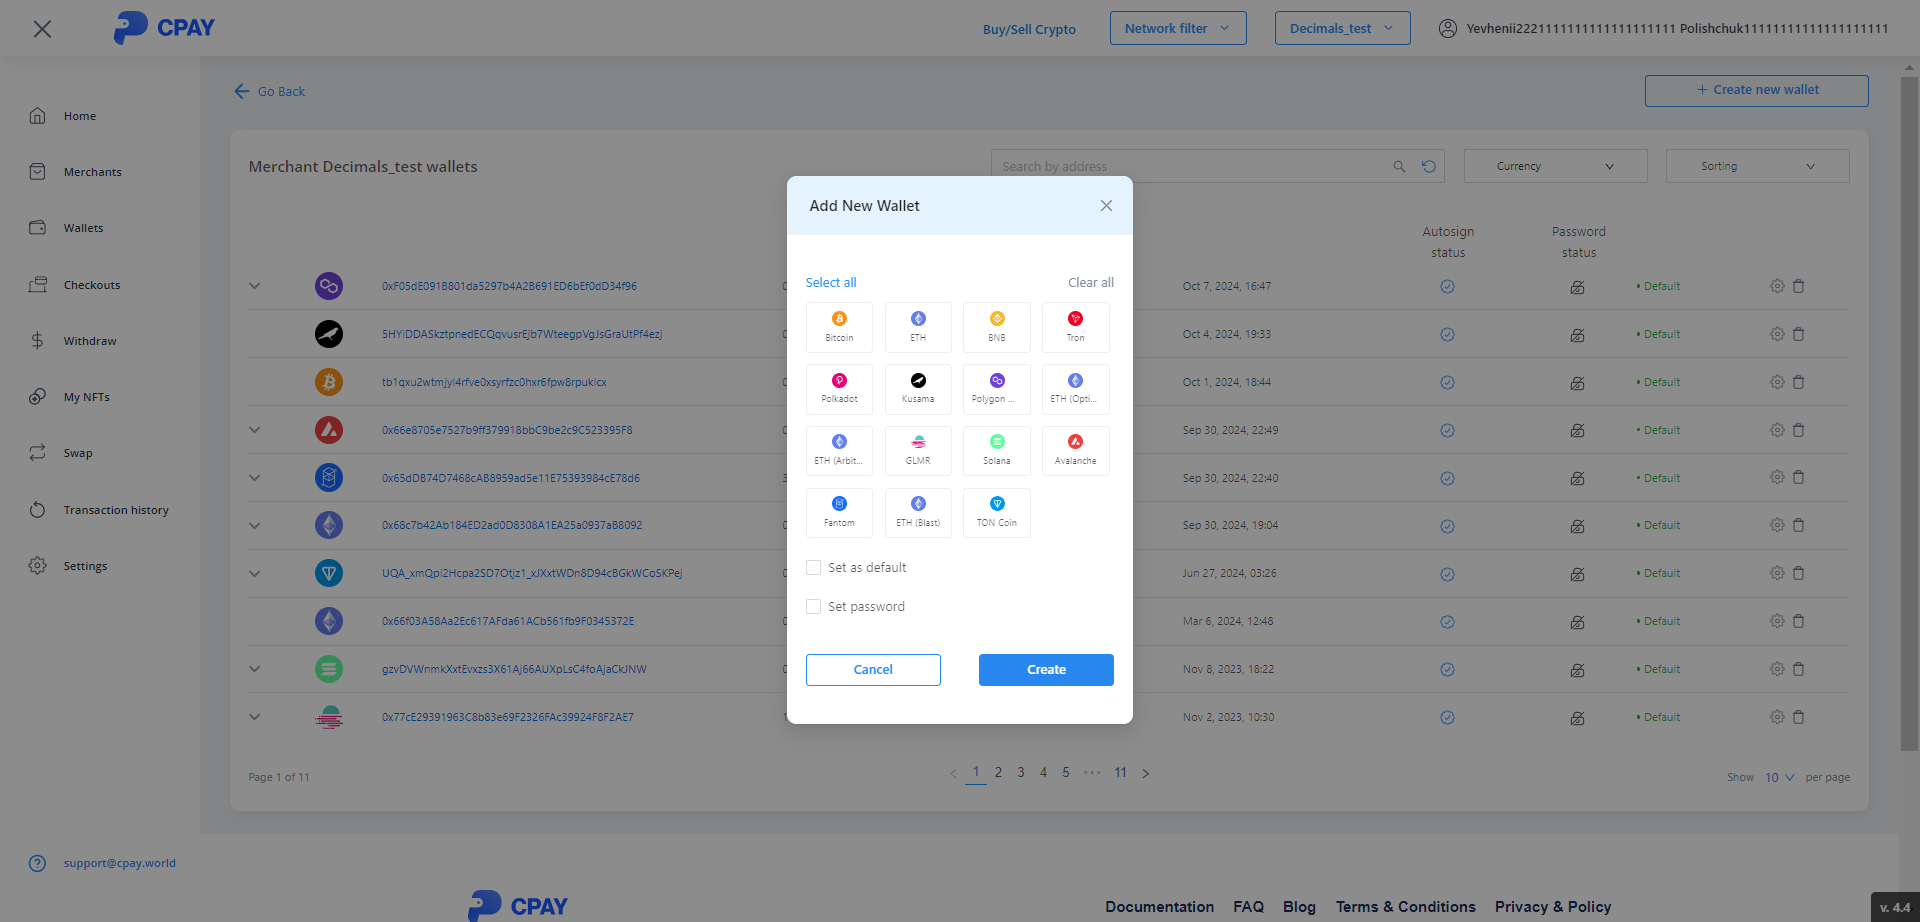Check the Set password option

pos(814,607)
